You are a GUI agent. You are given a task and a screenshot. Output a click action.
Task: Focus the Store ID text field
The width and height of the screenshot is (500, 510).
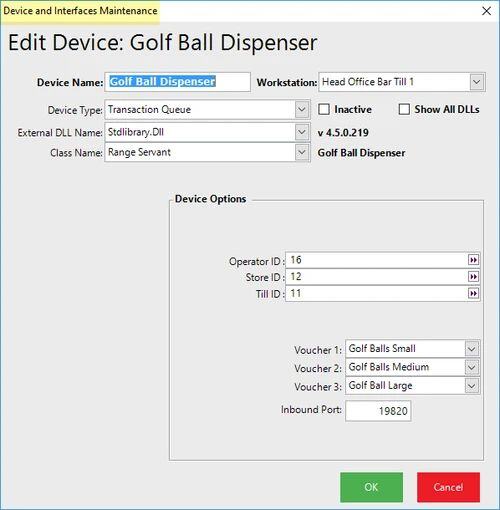377,277
